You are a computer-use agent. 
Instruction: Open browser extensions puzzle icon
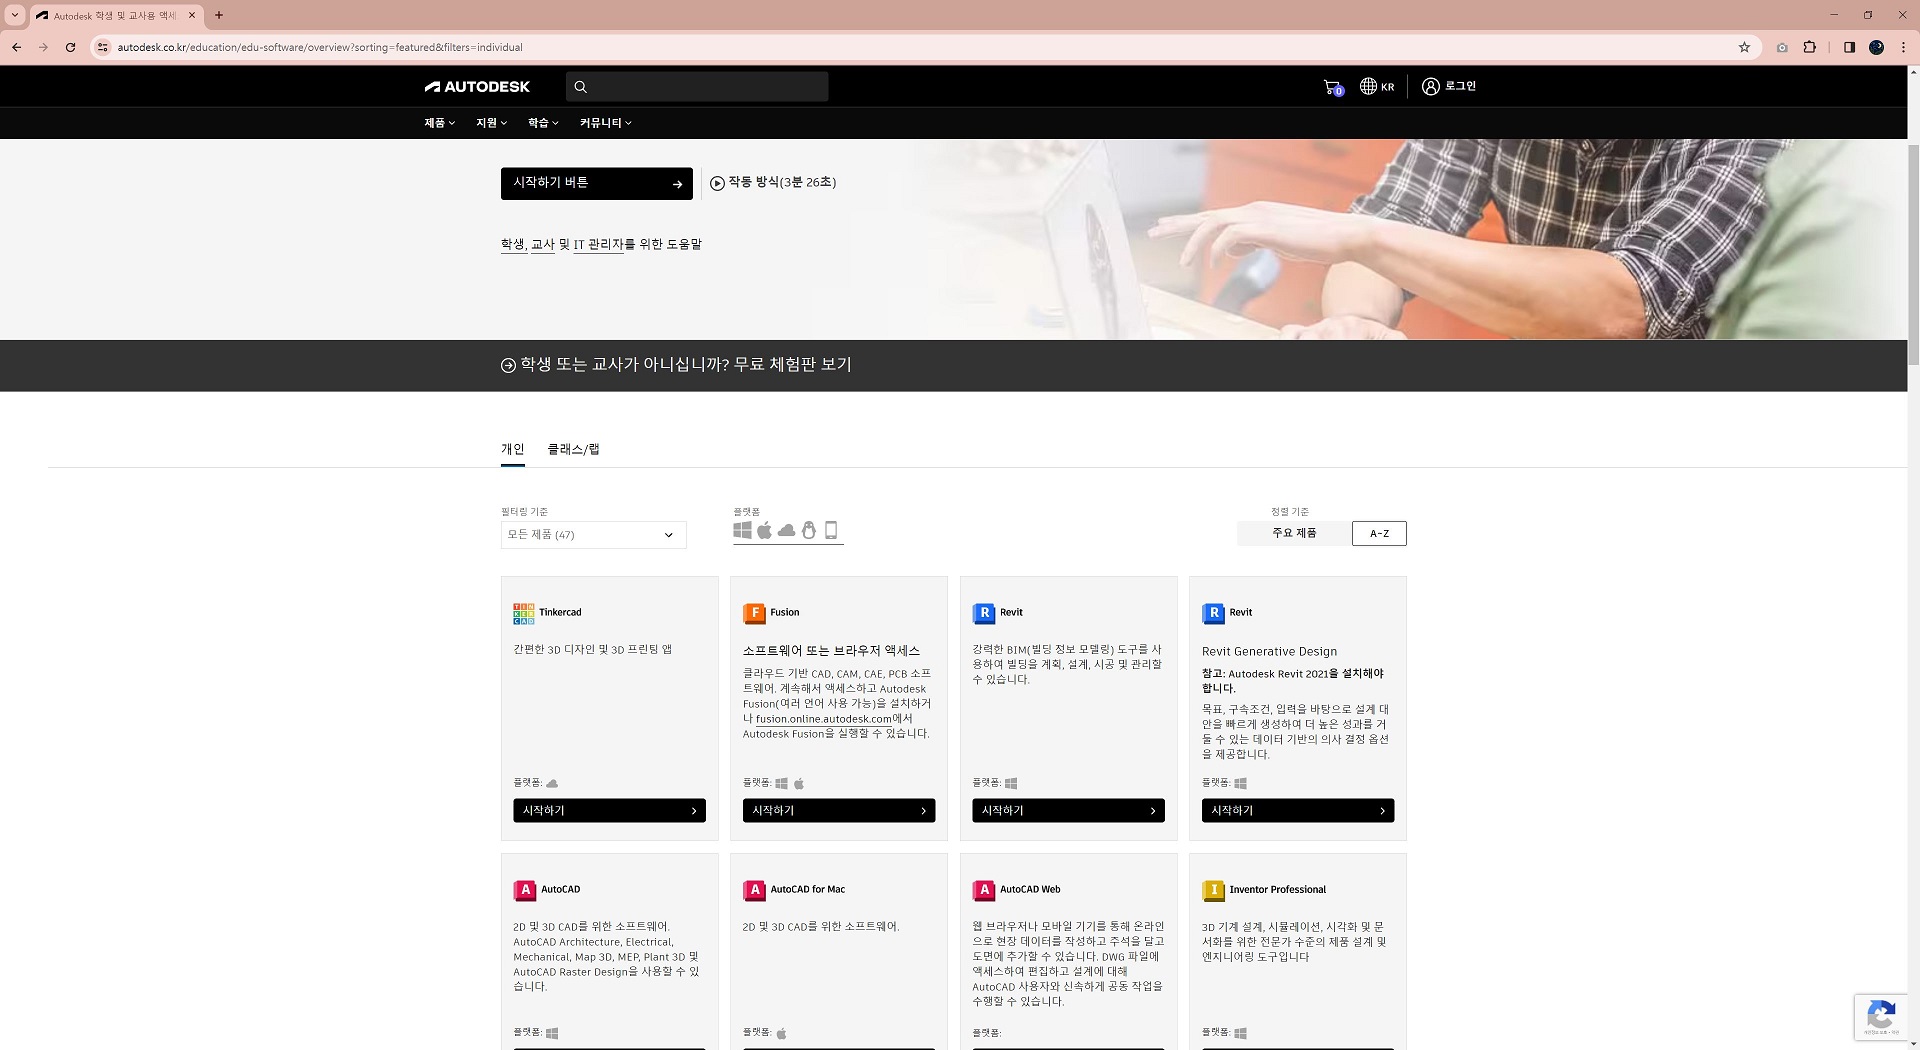(x=1810, y=47)
